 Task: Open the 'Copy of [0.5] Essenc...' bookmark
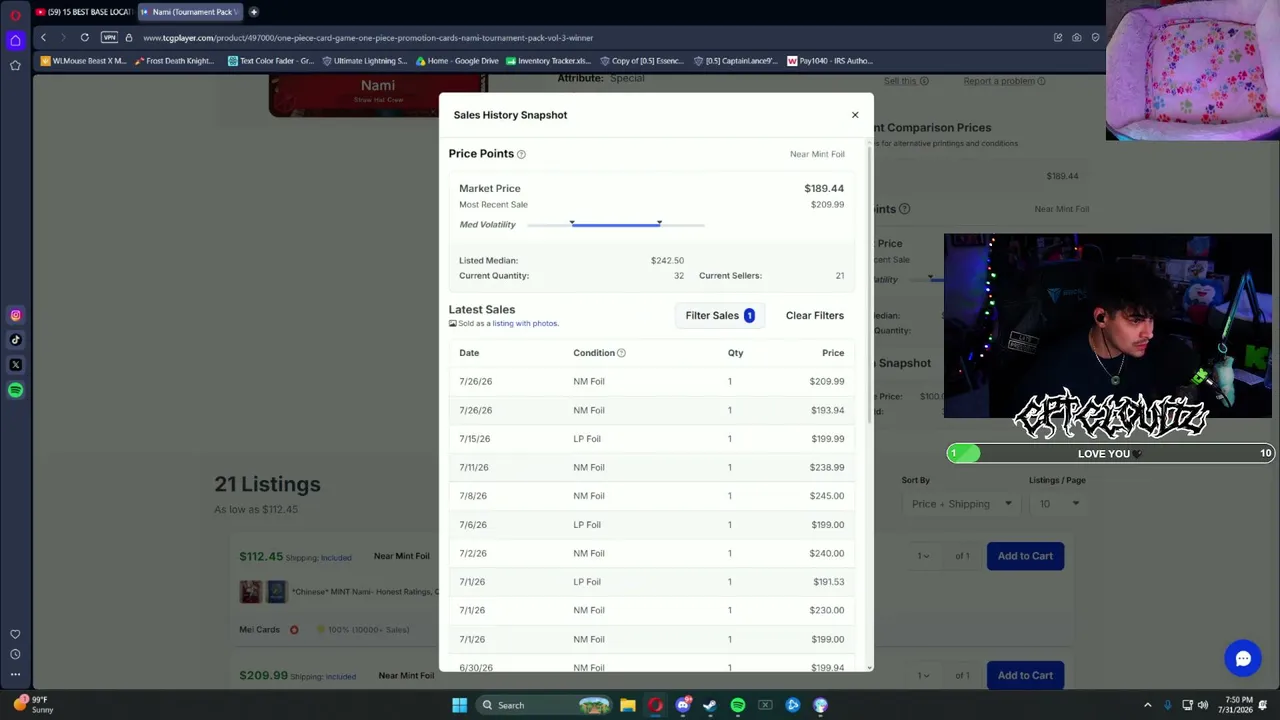[x=642, y=61]
